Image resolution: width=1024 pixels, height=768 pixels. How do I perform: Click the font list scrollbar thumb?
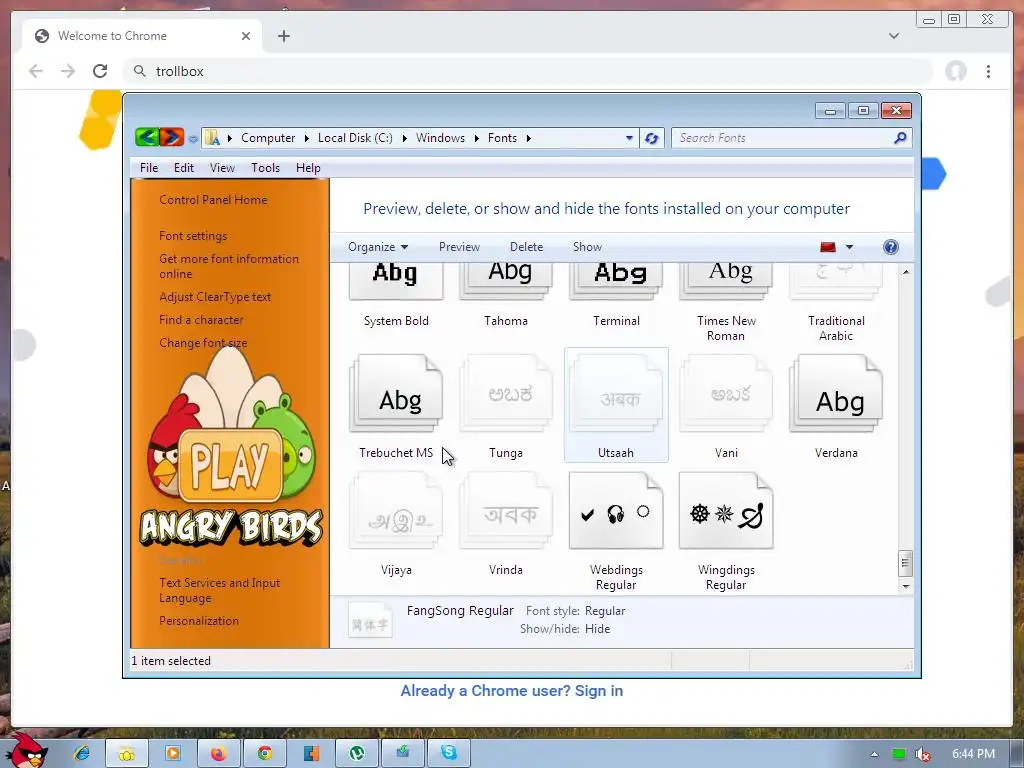(905, 563)
